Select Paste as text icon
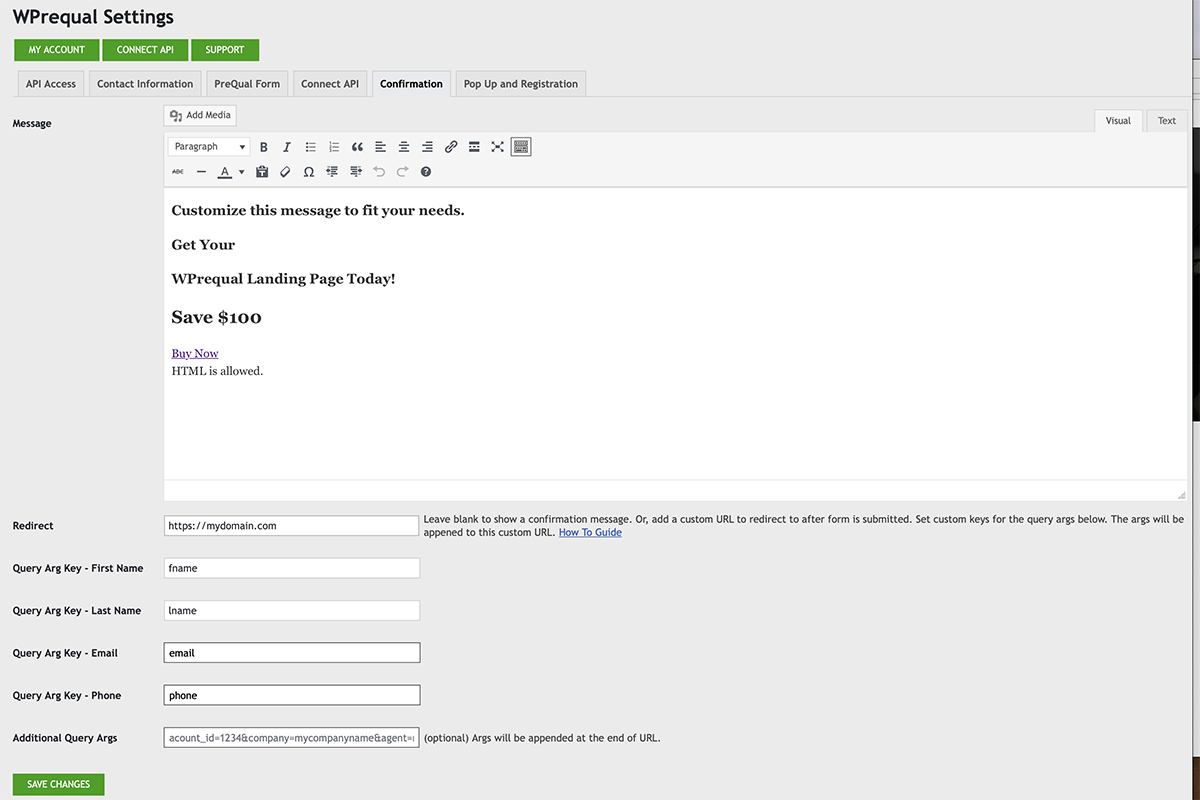Image resolution: width=1200 pixels, height=800 pixels. [x=262, y=172]
